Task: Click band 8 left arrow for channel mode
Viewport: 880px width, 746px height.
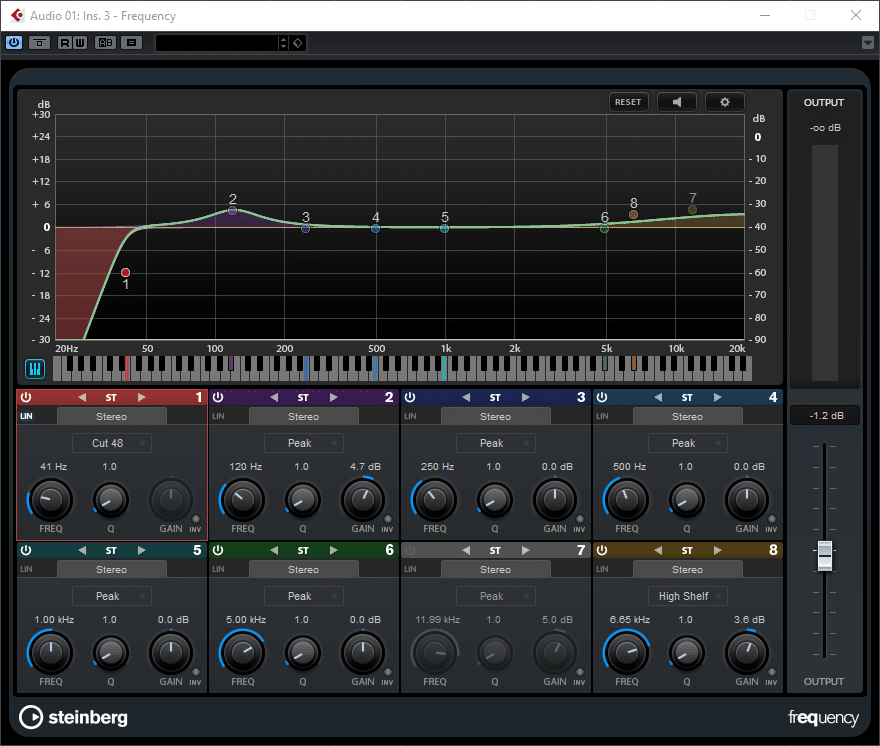Action: coord(658,550)
